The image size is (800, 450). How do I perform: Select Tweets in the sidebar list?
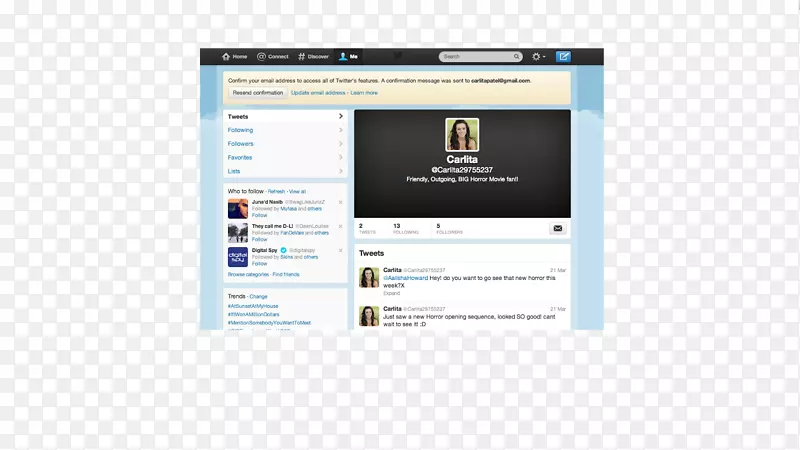[285, 116]
